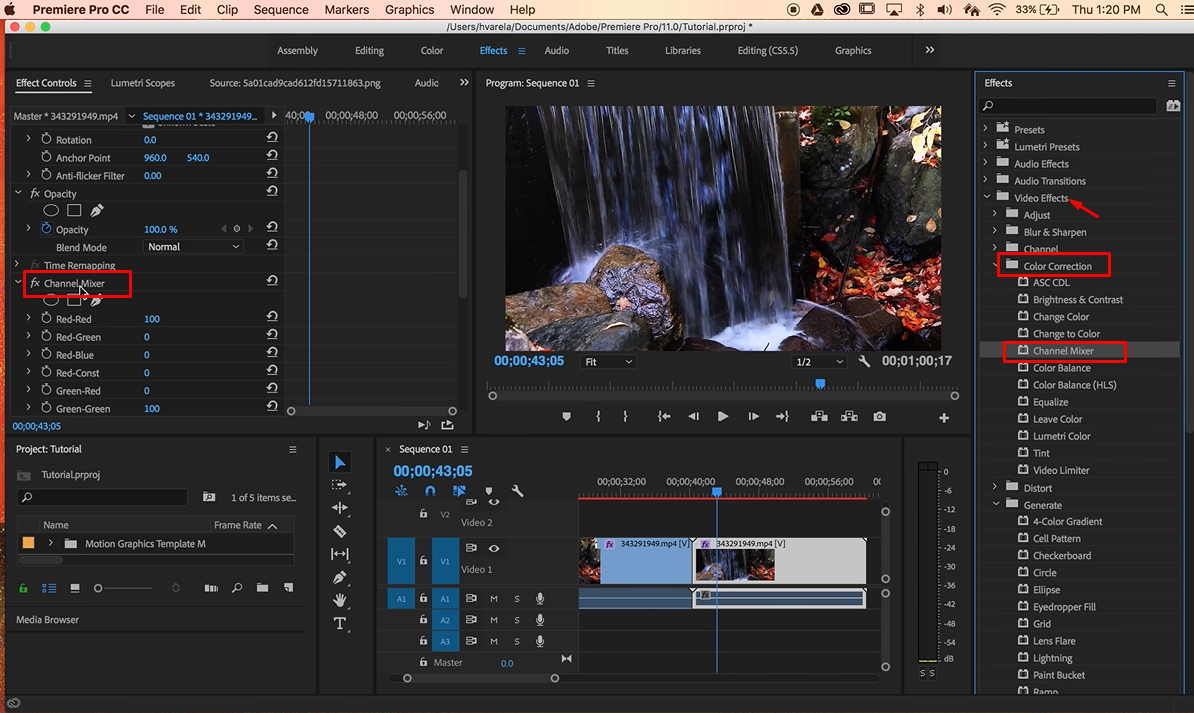Click New Bin icon in Project panel

[262, 587]
